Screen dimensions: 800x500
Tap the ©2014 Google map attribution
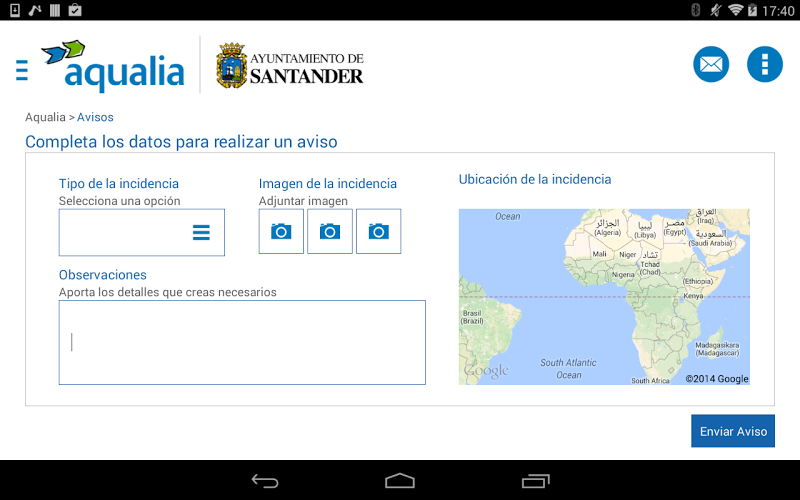(x=717, y=379)
